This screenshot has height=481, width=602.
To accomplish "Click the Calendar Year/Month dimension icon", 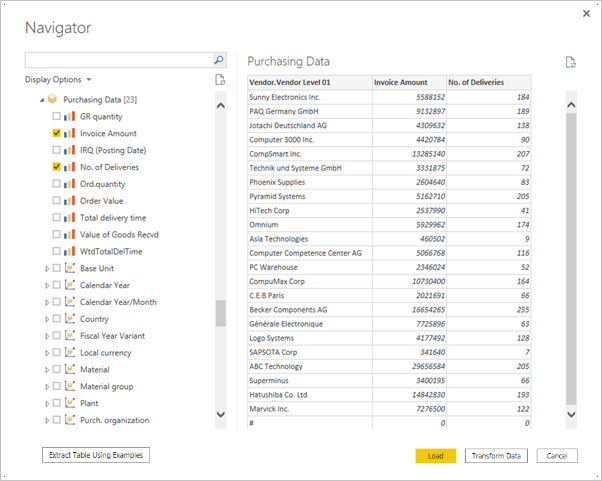I will [69, 302].
